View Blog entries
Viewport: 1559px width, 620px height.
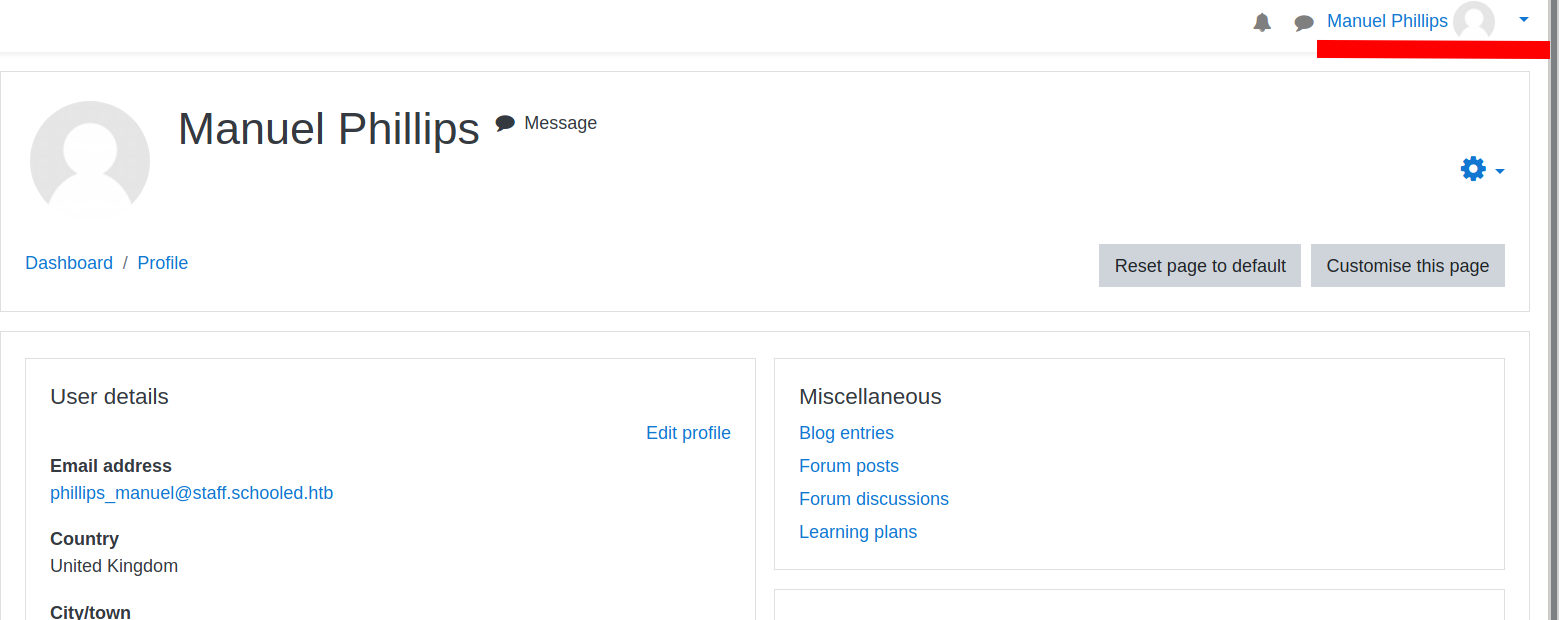(846, 433)
